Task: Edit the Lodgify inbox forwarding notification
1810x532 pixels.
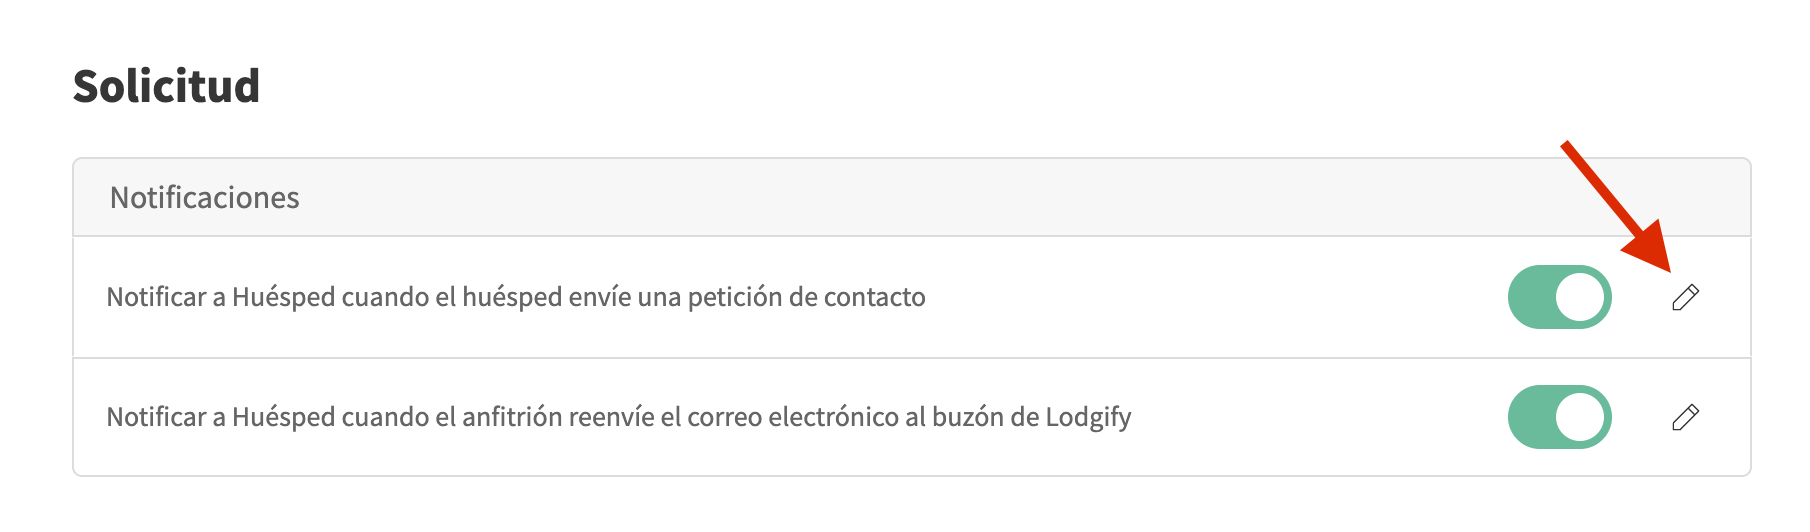Action: click(1685, 417)
